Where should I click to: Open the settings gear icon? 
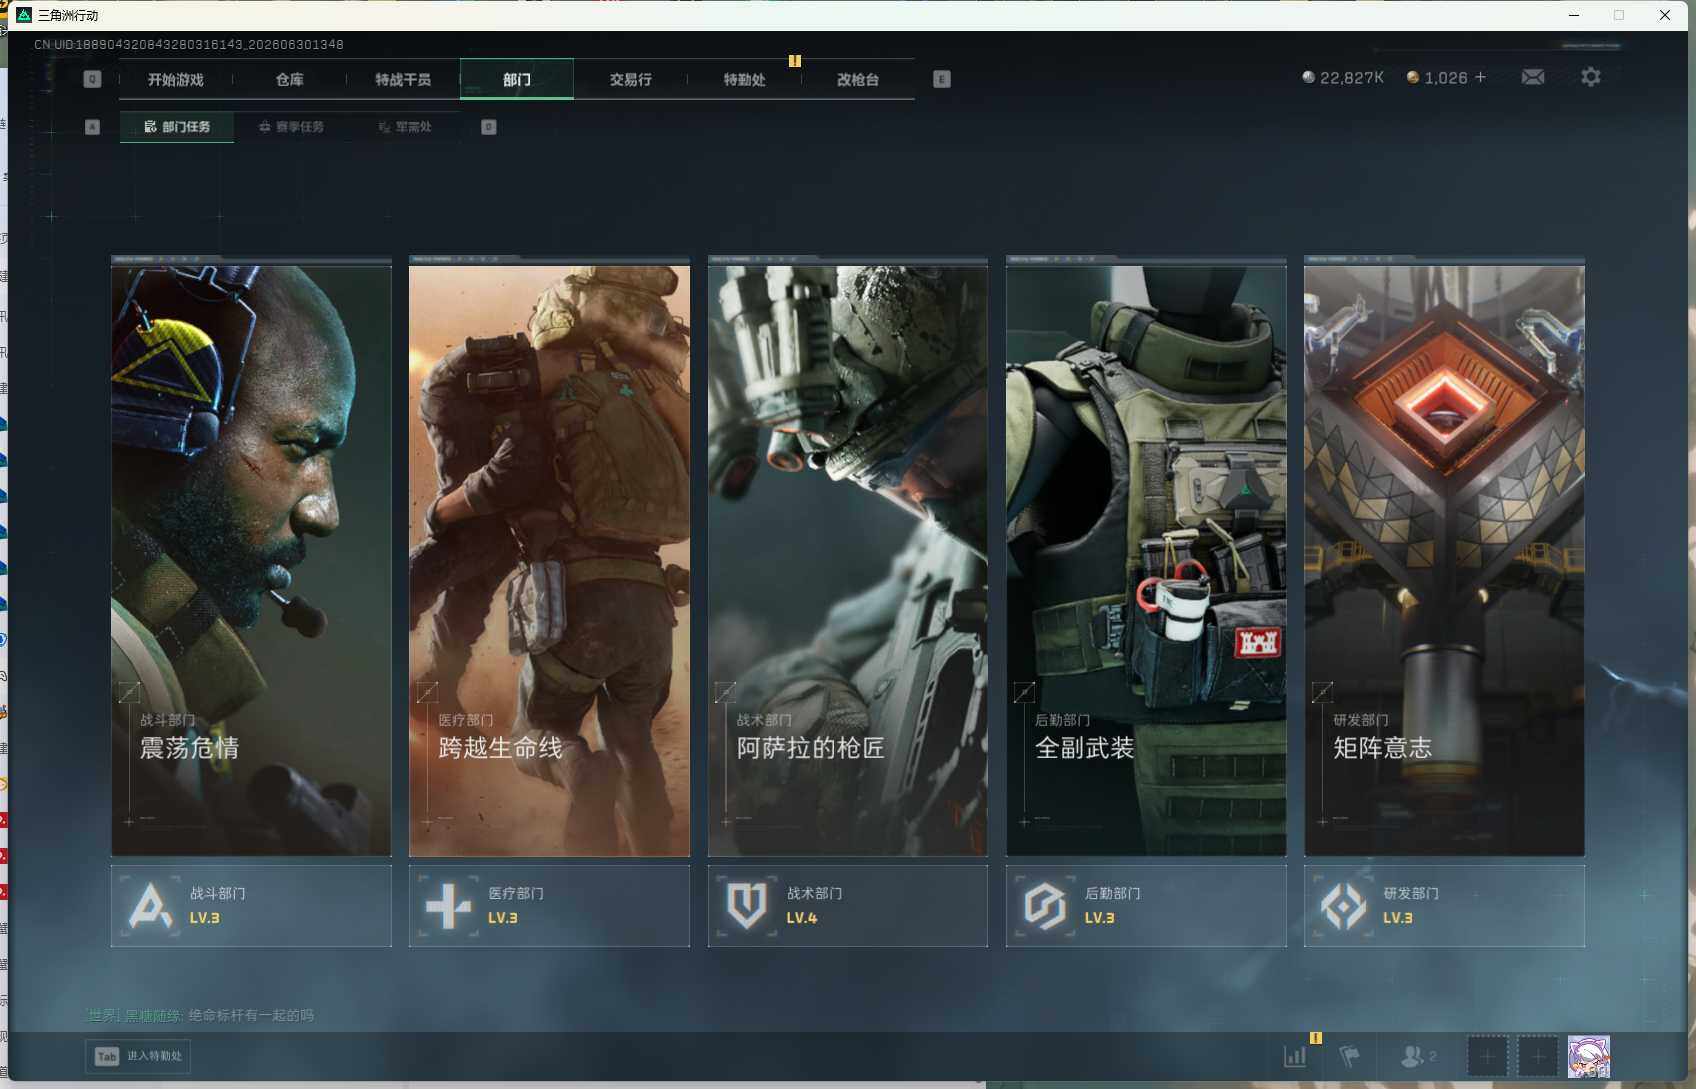[1591, 77]
